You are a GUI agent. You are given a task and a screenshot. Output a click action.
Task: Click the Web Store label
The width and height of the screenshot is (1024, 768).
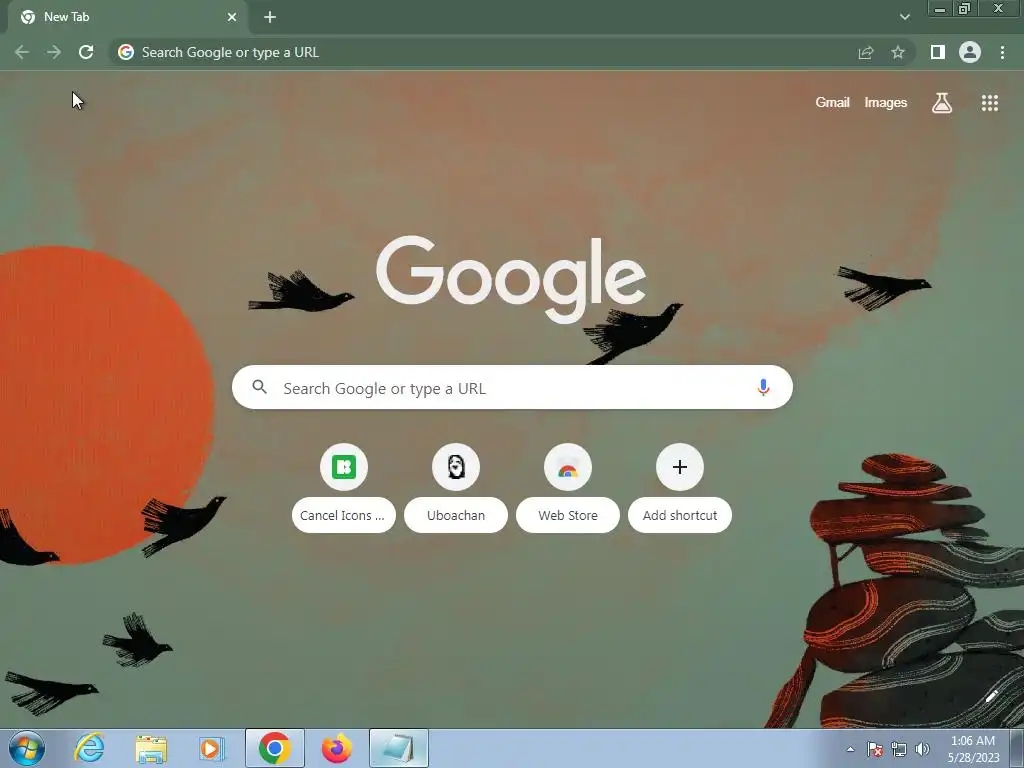coord(568,515)
